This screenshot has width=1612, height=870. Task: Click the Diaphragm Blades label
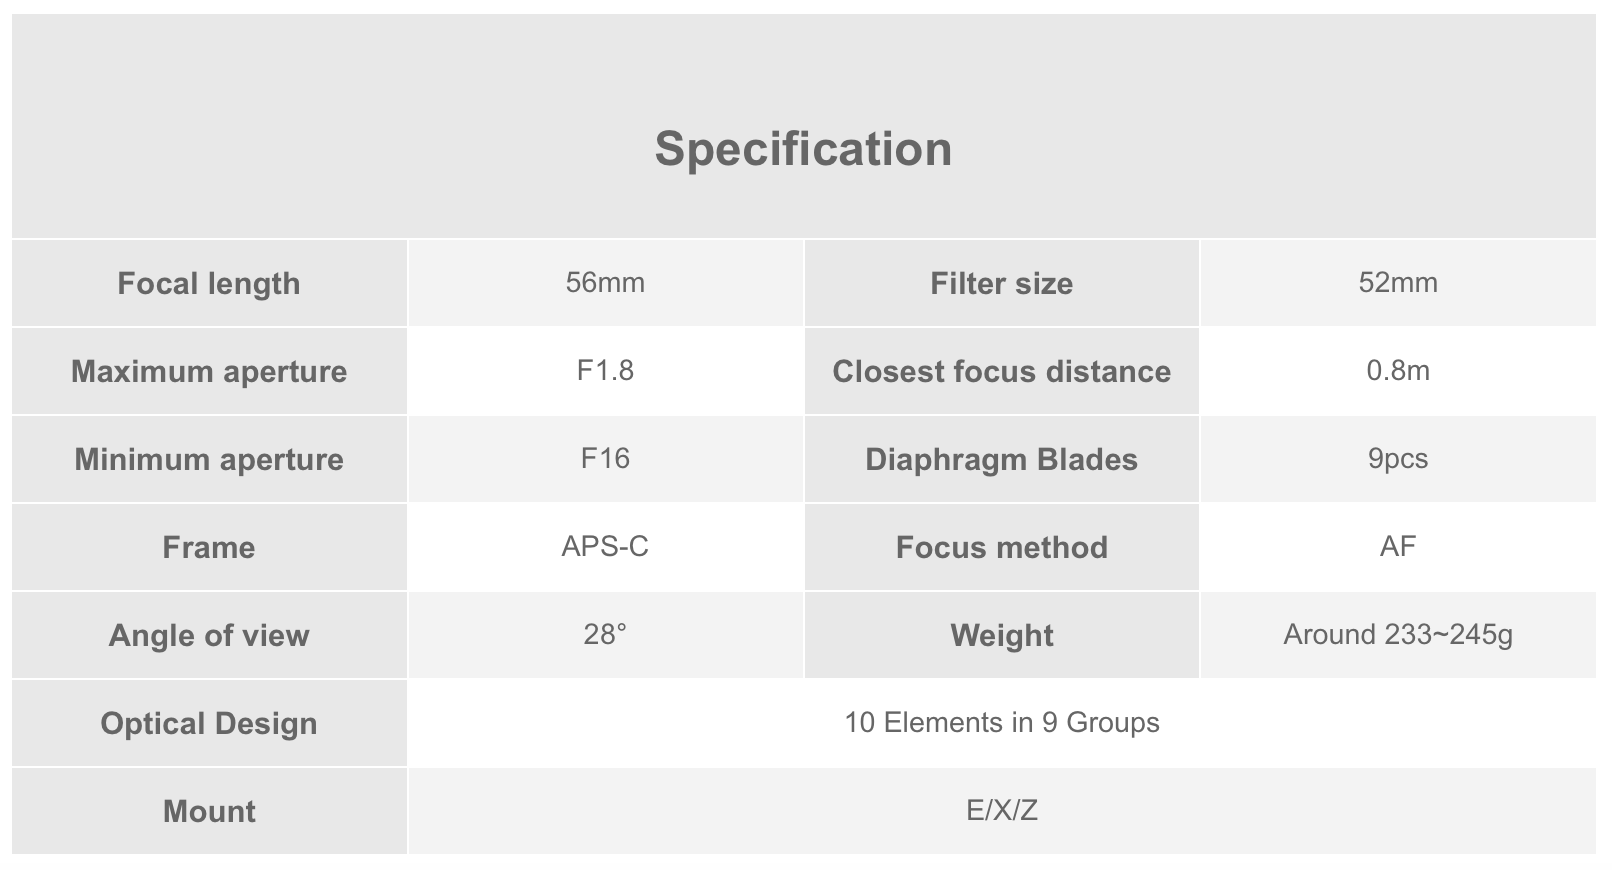(1001, 459)
